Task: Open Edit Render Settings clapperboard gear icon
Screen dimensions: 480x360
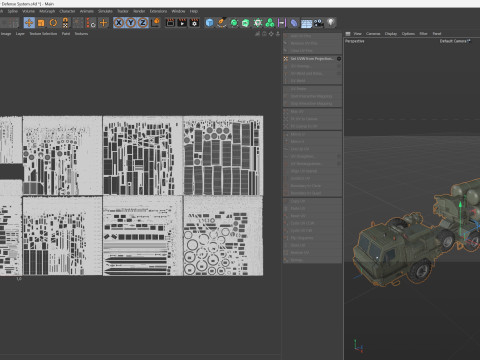Action: (x=194, y=23)
